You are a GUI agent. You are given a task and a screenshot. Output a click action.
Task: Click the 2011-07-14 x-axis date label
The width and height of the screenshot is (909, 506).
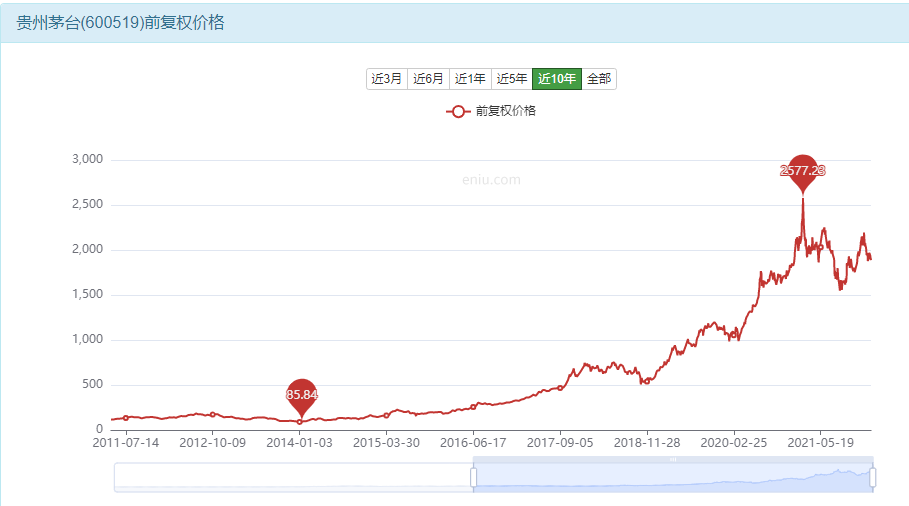126,443
